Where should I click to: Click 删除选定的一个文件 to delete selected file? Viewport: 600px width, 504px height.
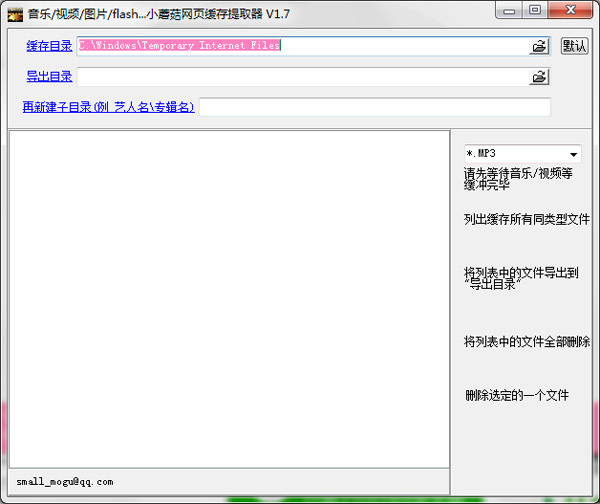pyautogui.click(x=517, y=396)
